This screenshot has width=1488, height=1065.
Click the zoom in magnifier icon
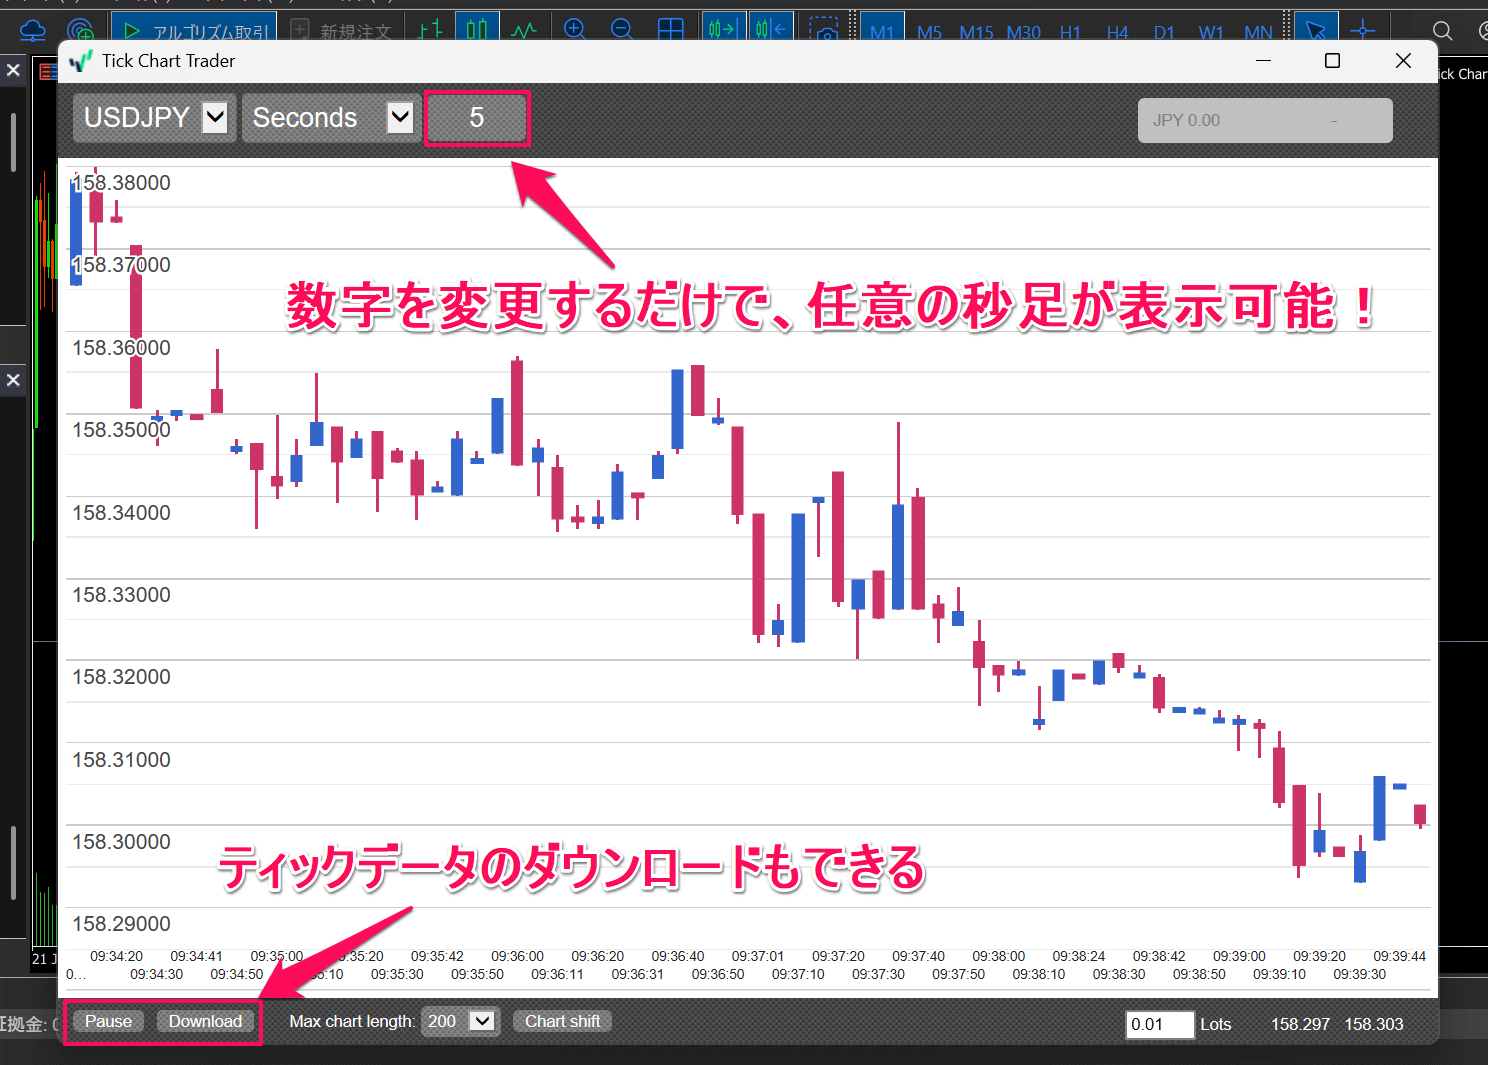pos(575,29)
